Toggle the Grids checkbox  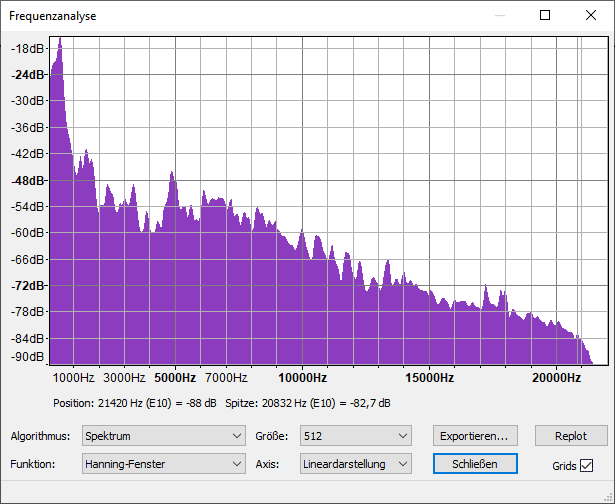pyautogui.click(x=586, y=466)
